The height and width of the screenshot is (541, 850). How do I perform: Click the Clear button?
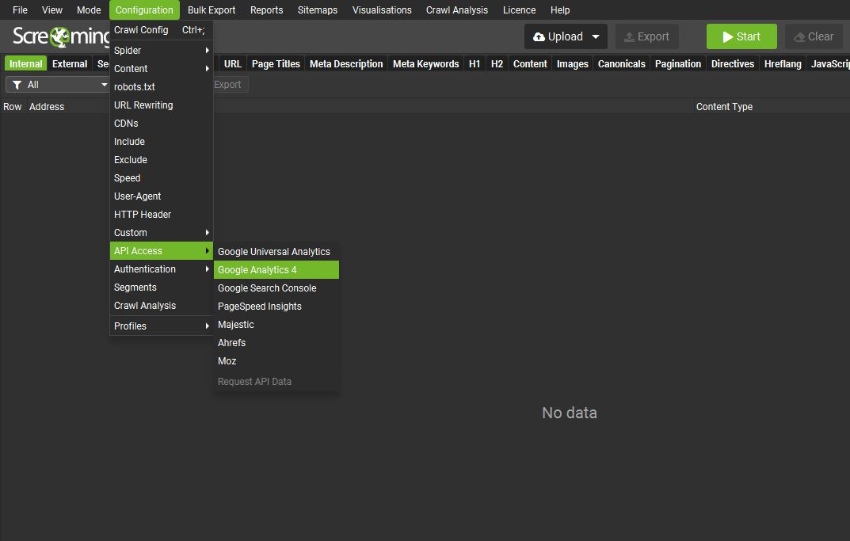(814, 37)
